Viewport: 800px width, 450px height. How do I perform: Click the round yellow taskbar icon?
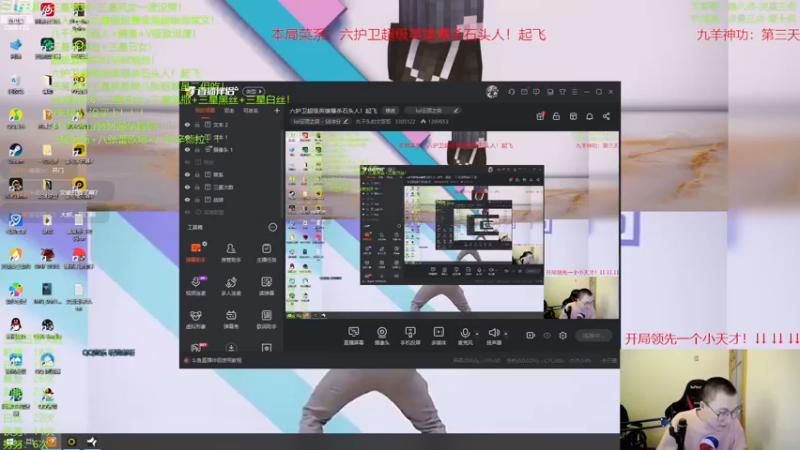pyautogui.click(x=71, y=442)
